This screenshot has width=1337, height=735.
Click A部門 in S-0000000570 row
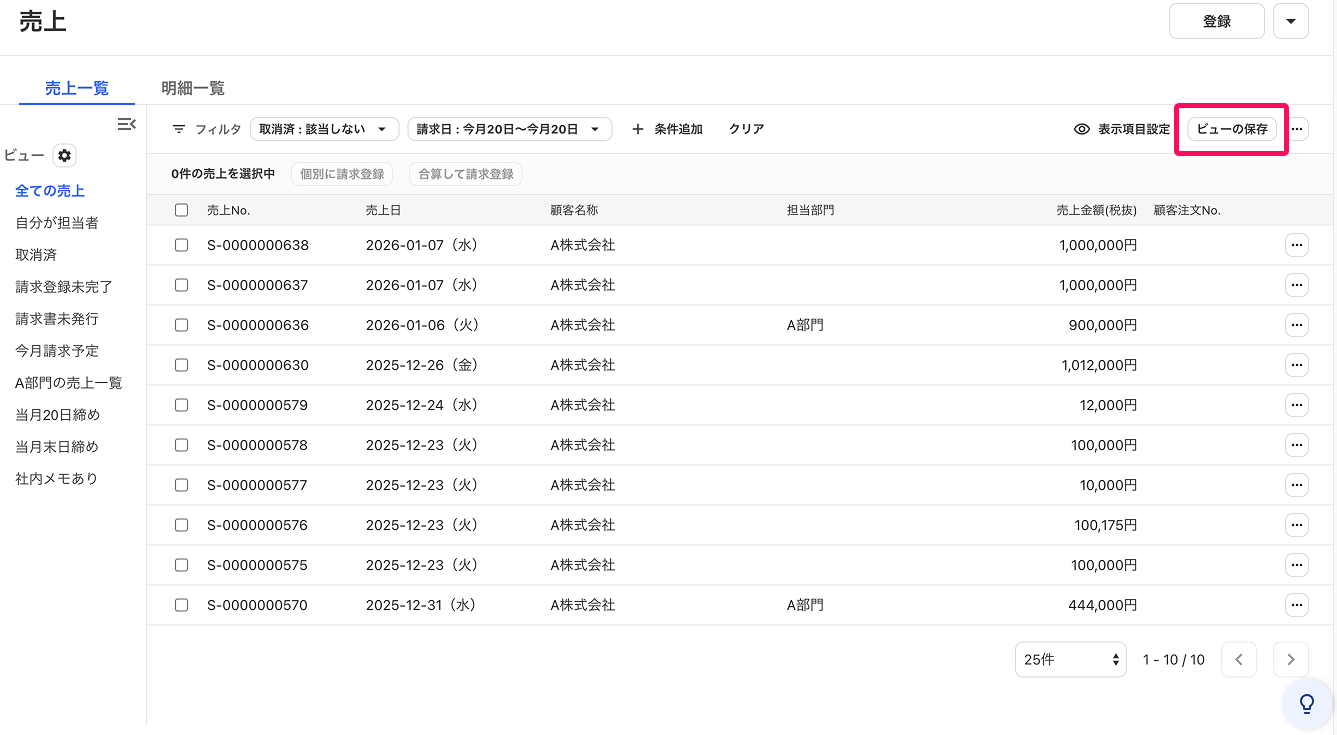(x=805, y=605)
